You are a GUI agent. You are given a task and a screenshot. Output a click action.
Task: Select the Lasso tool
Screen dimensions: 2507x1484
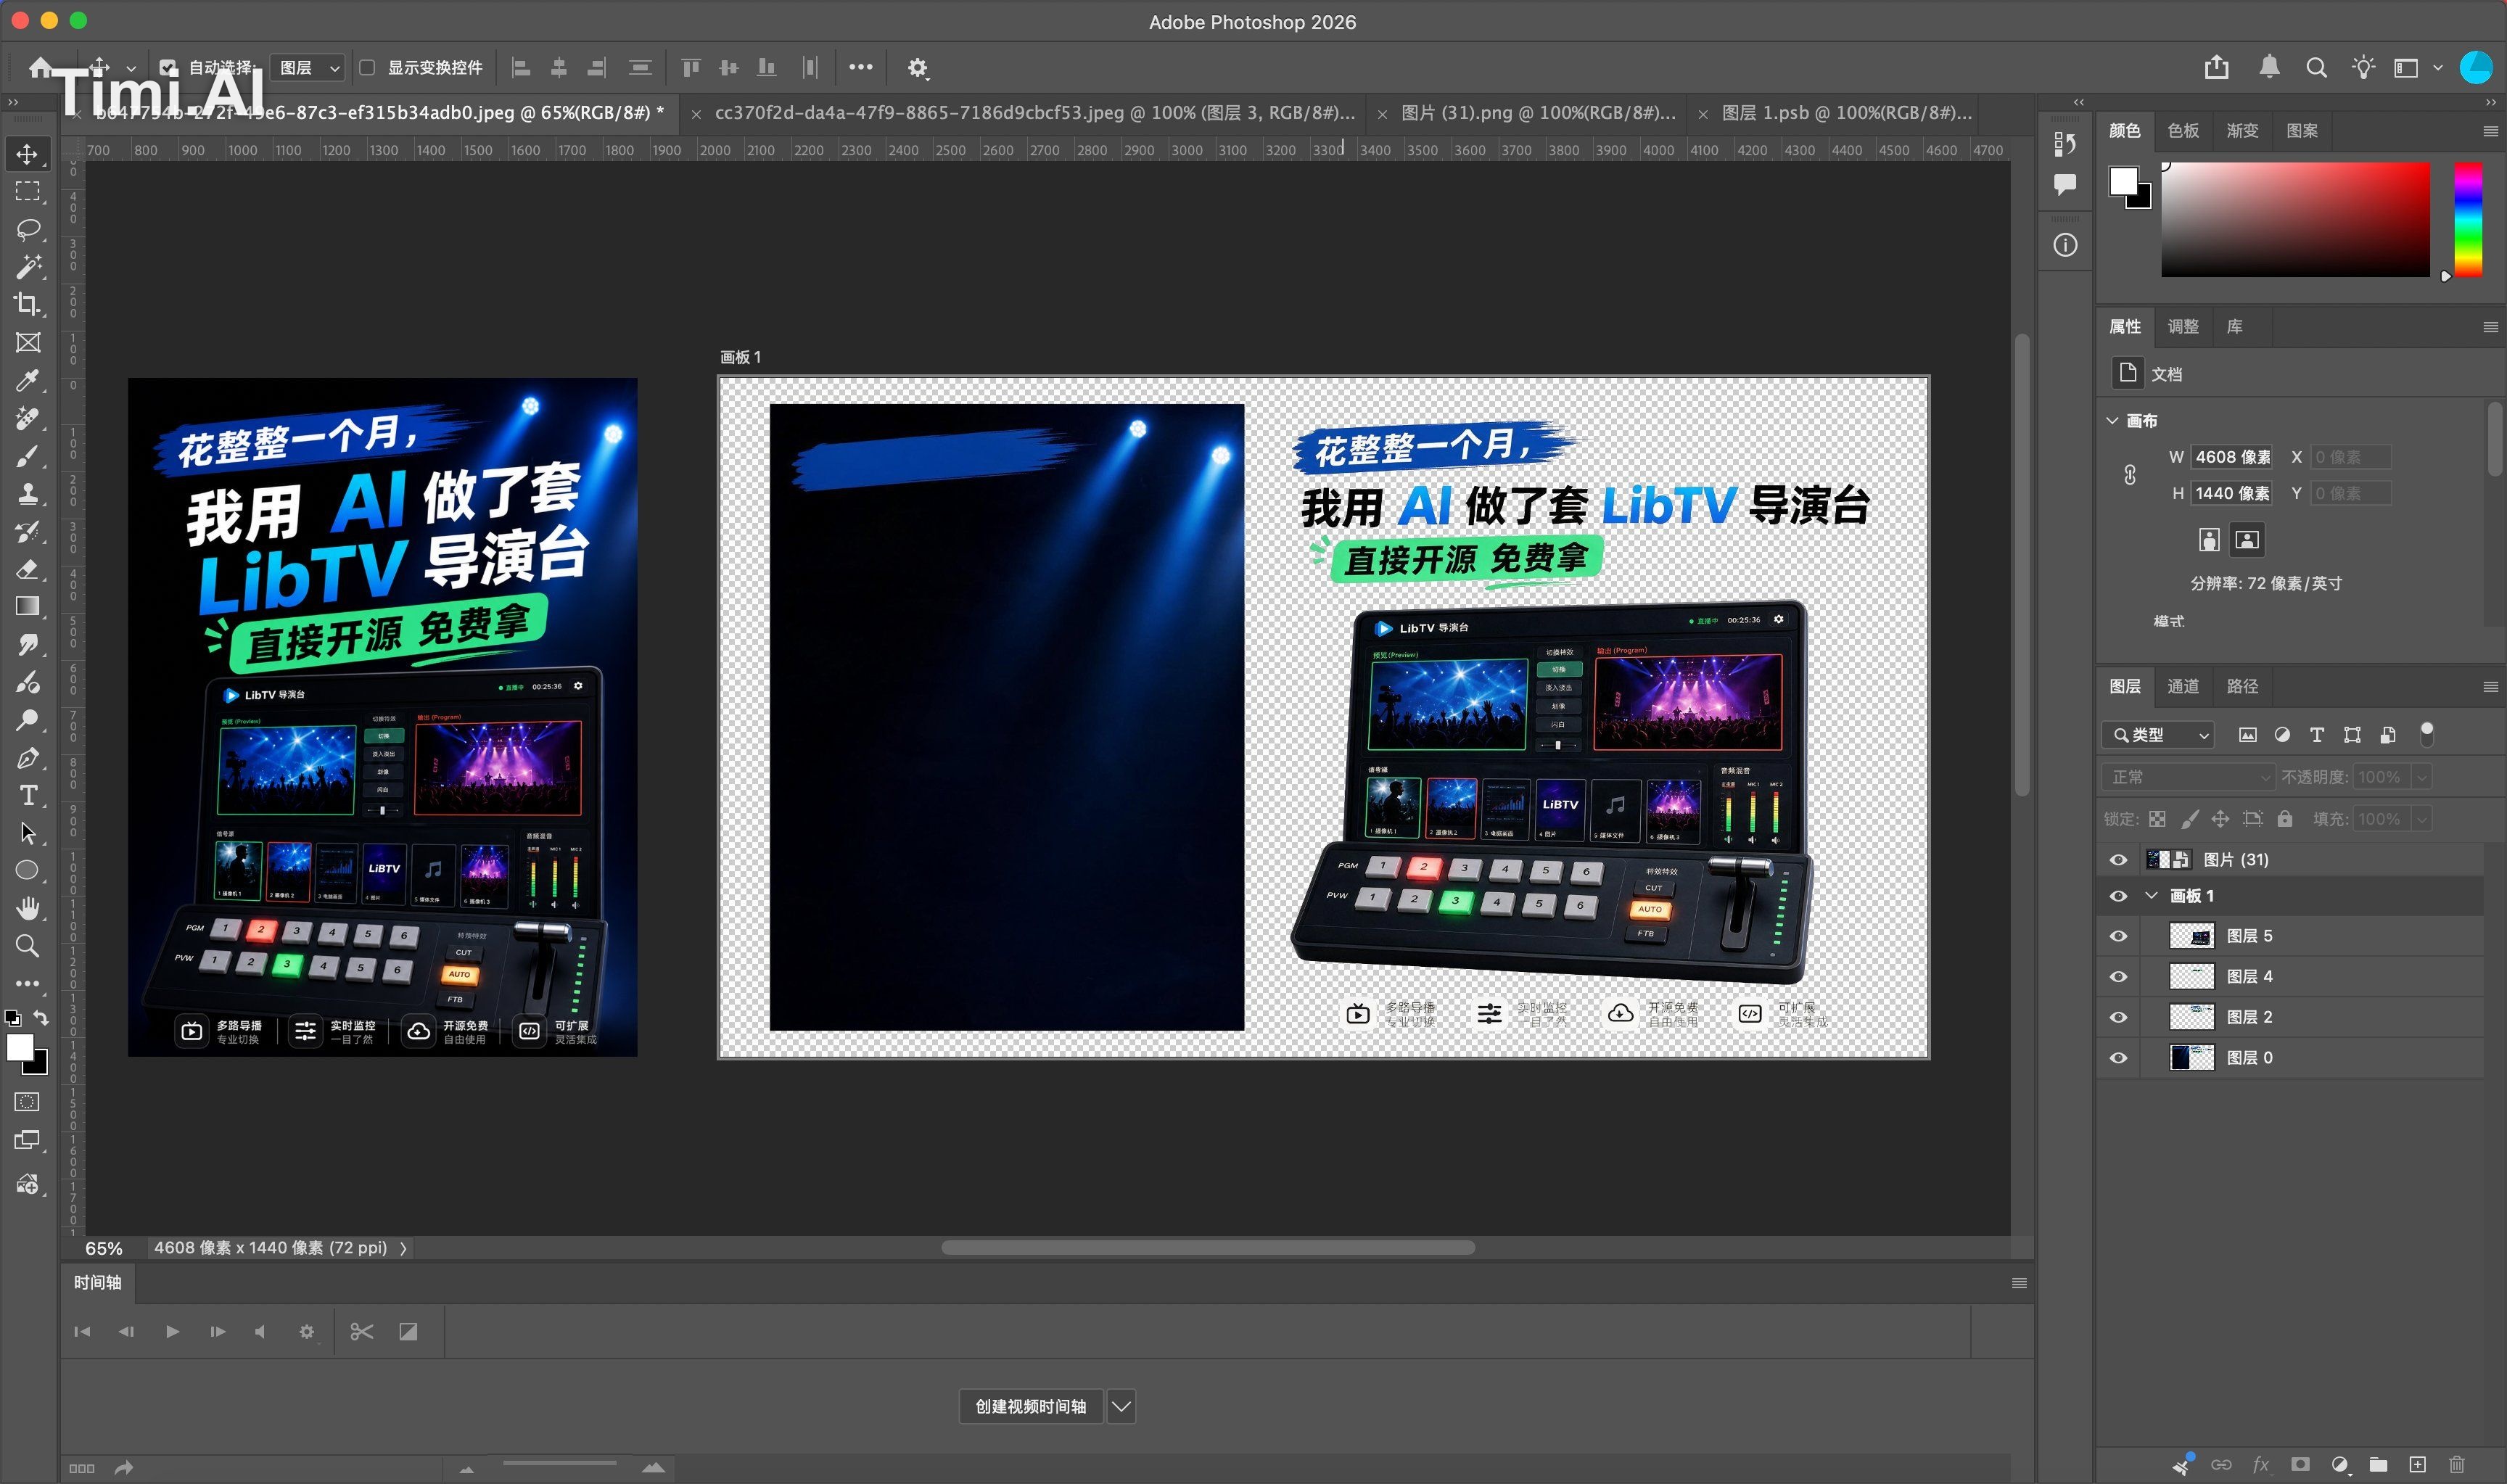click(28, 229)
